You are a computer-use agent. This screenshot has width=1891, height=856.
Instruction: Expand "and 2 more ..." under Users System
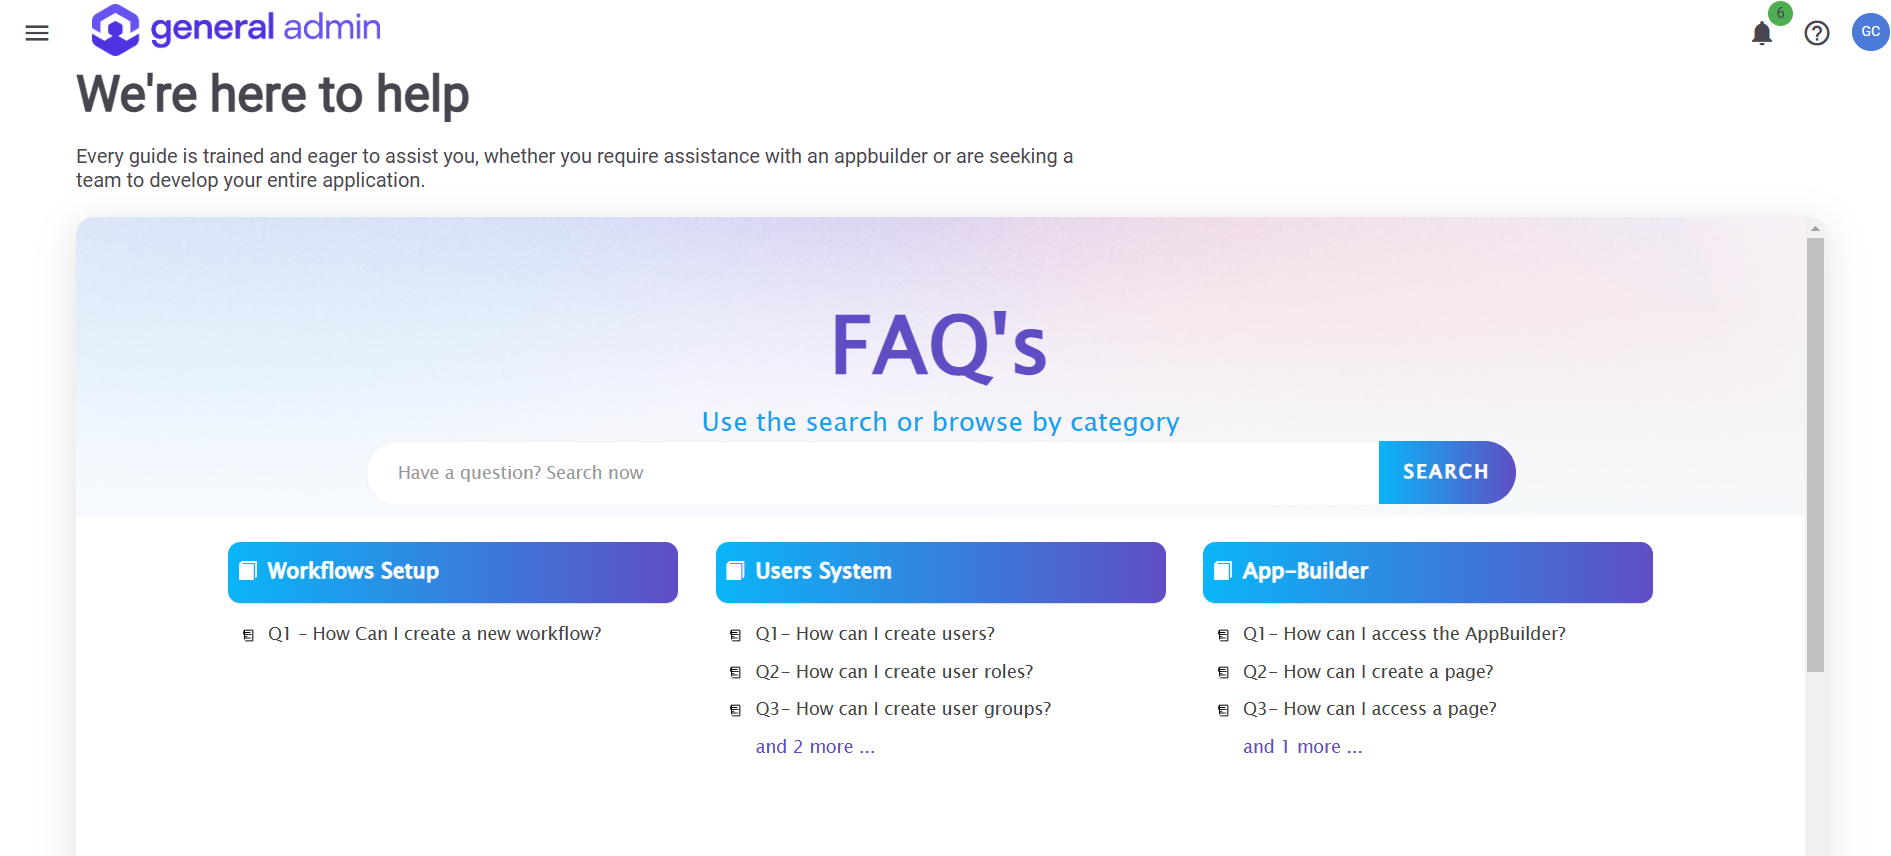[x=814, y=747]
